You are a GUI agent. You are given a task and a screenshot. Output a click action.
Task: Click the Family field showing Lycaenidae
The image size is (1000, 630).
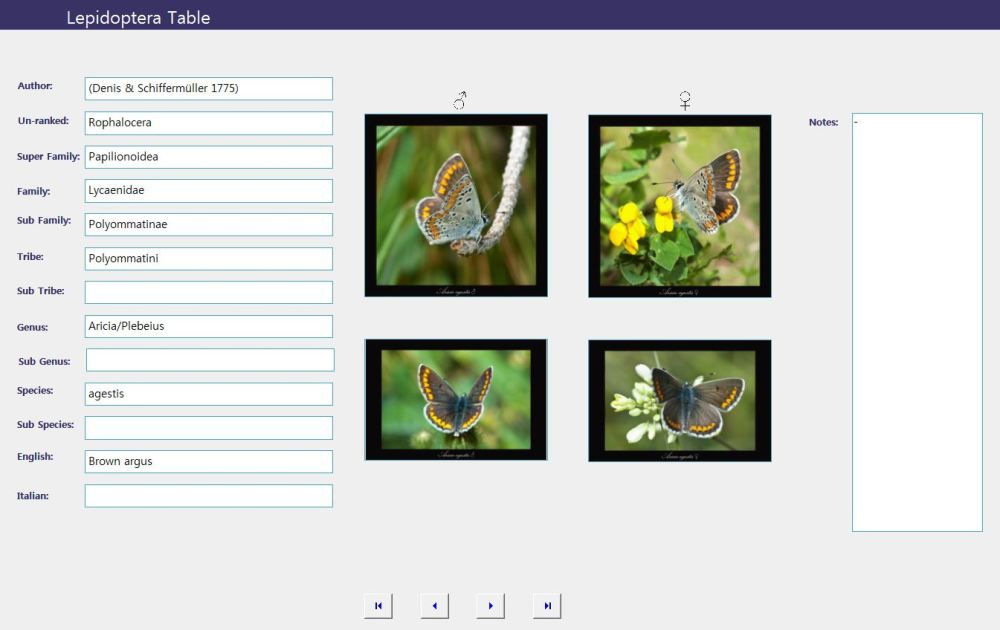pos(208,191)
